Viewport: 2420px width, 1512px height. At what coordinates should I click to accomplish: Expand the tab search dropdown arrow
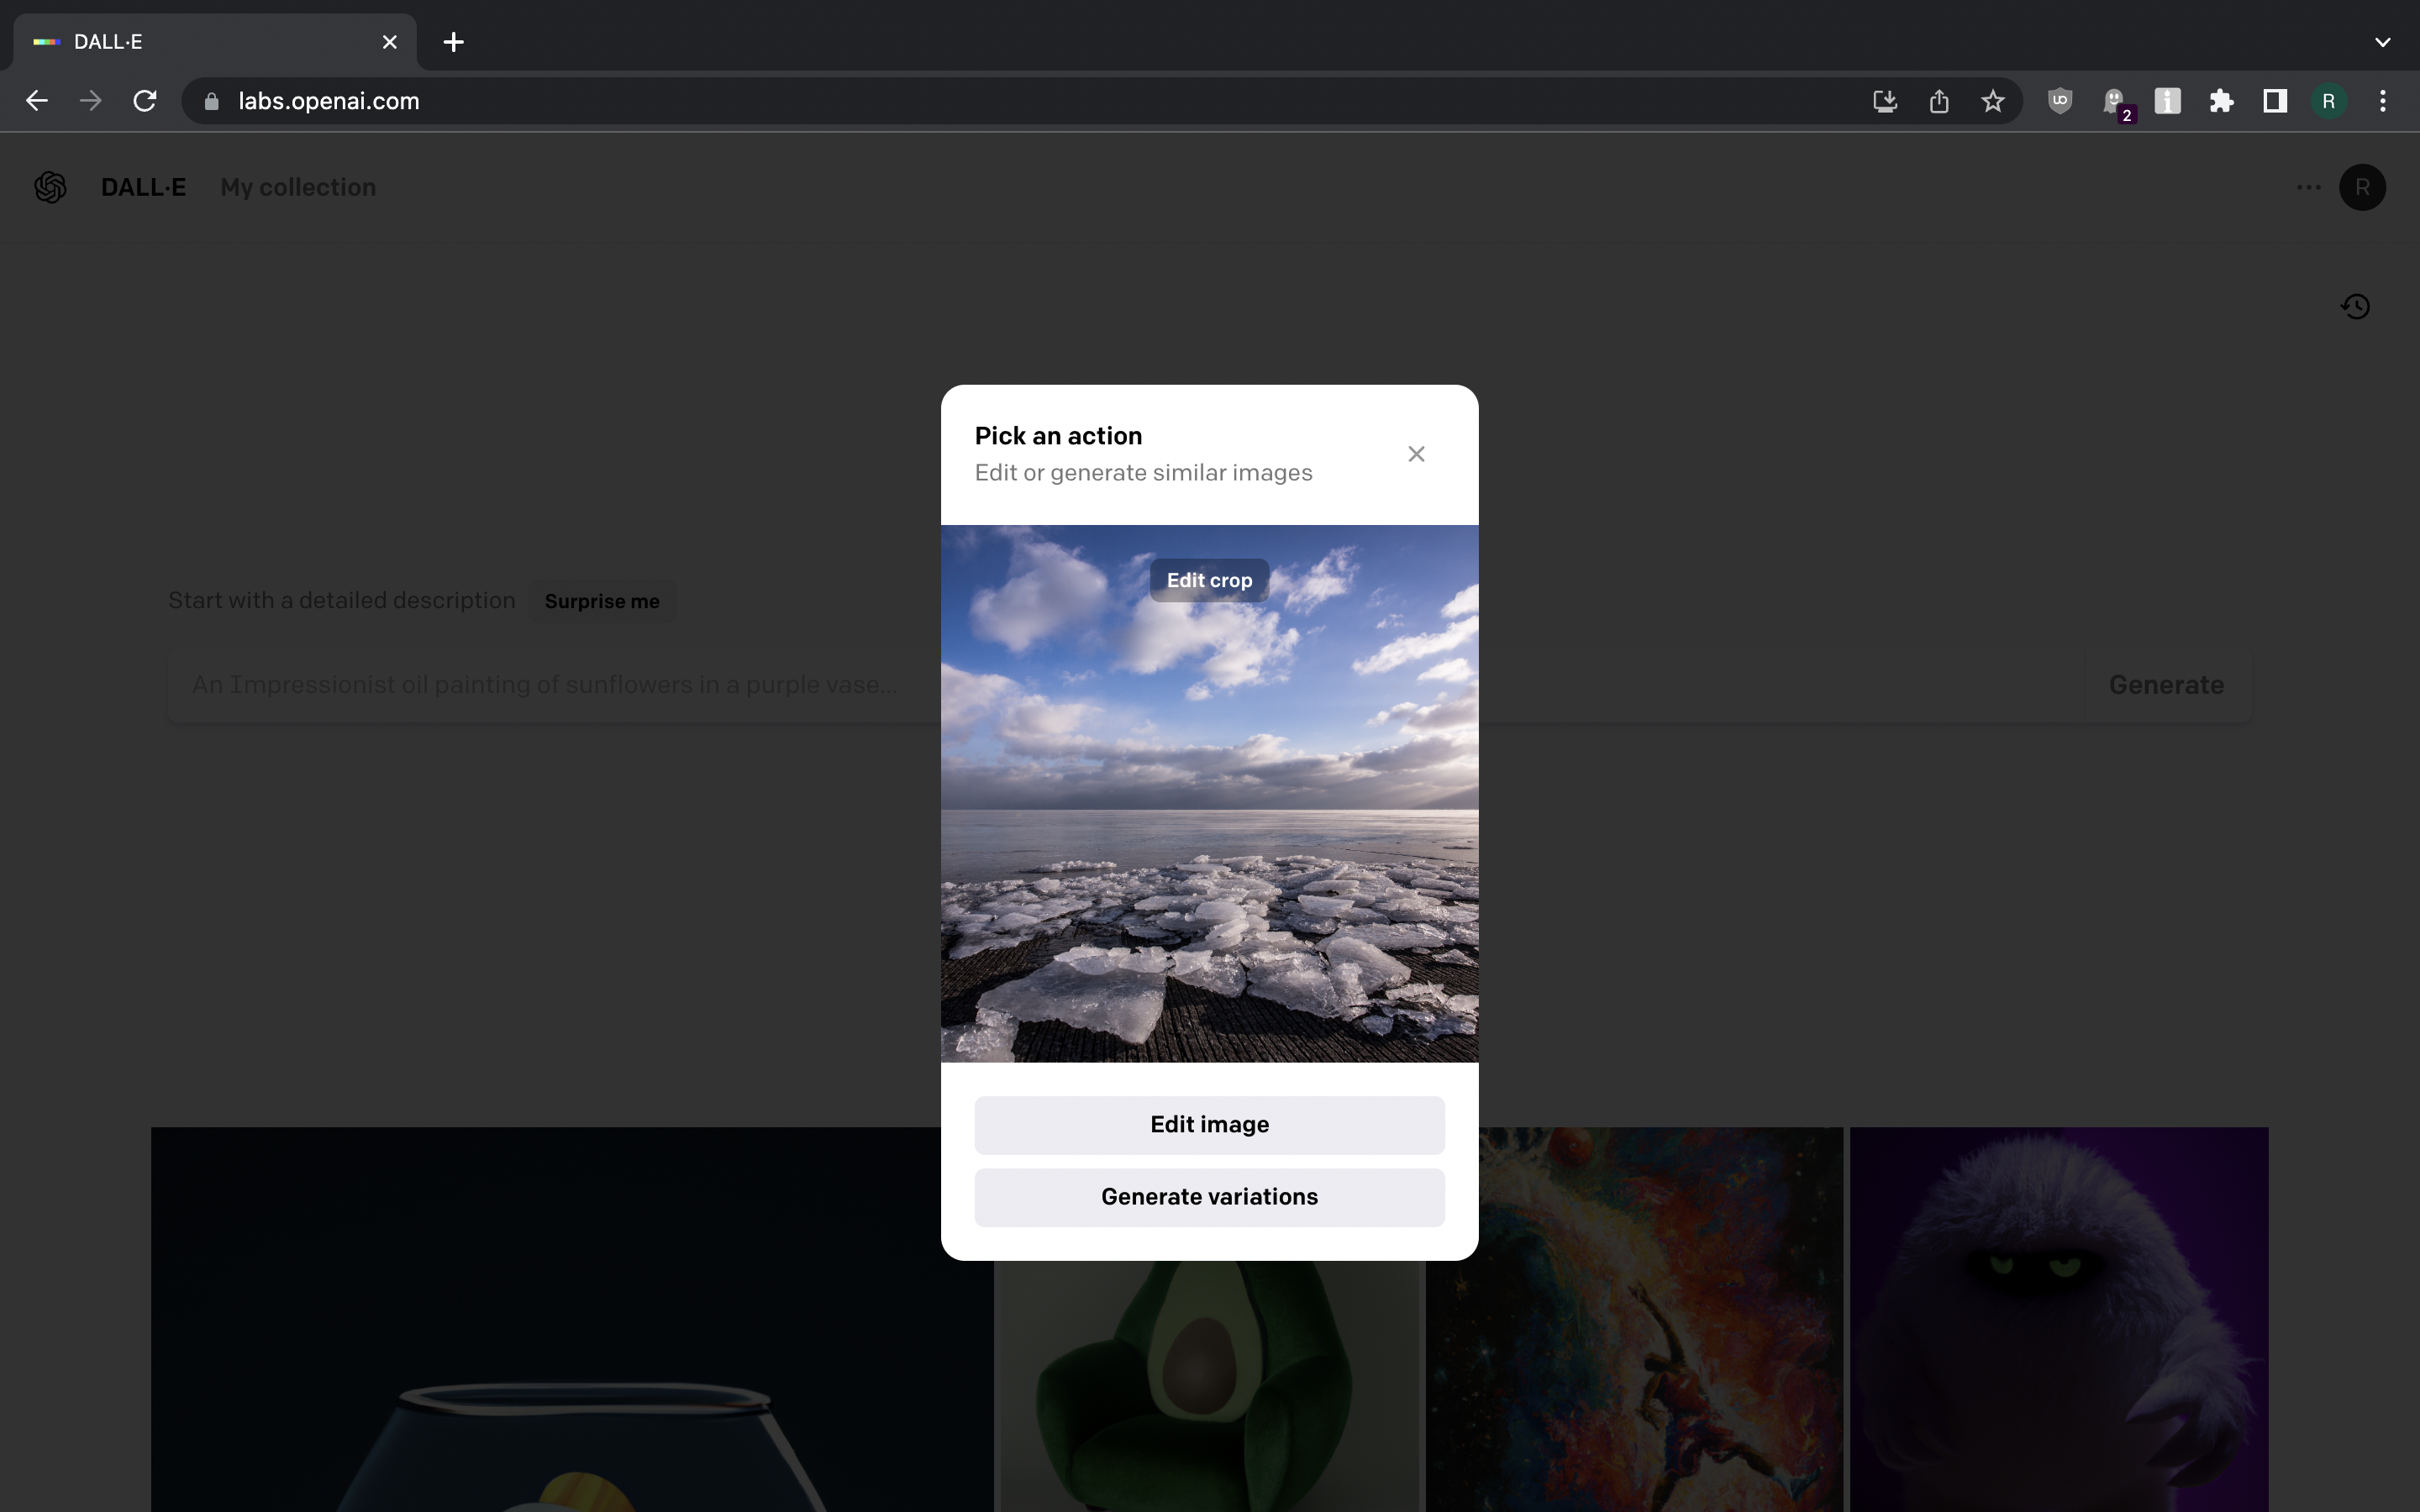(2383, 42)
